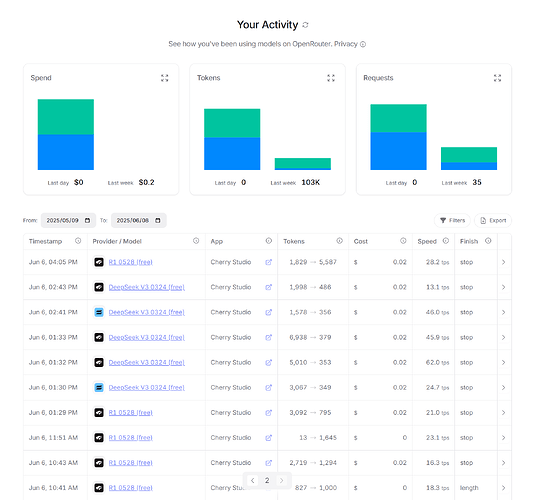Expand the Tokens chart fullscreen icon
Image resolution: width=552 pixels, height=500 pixels.
[x=331, y=78]
